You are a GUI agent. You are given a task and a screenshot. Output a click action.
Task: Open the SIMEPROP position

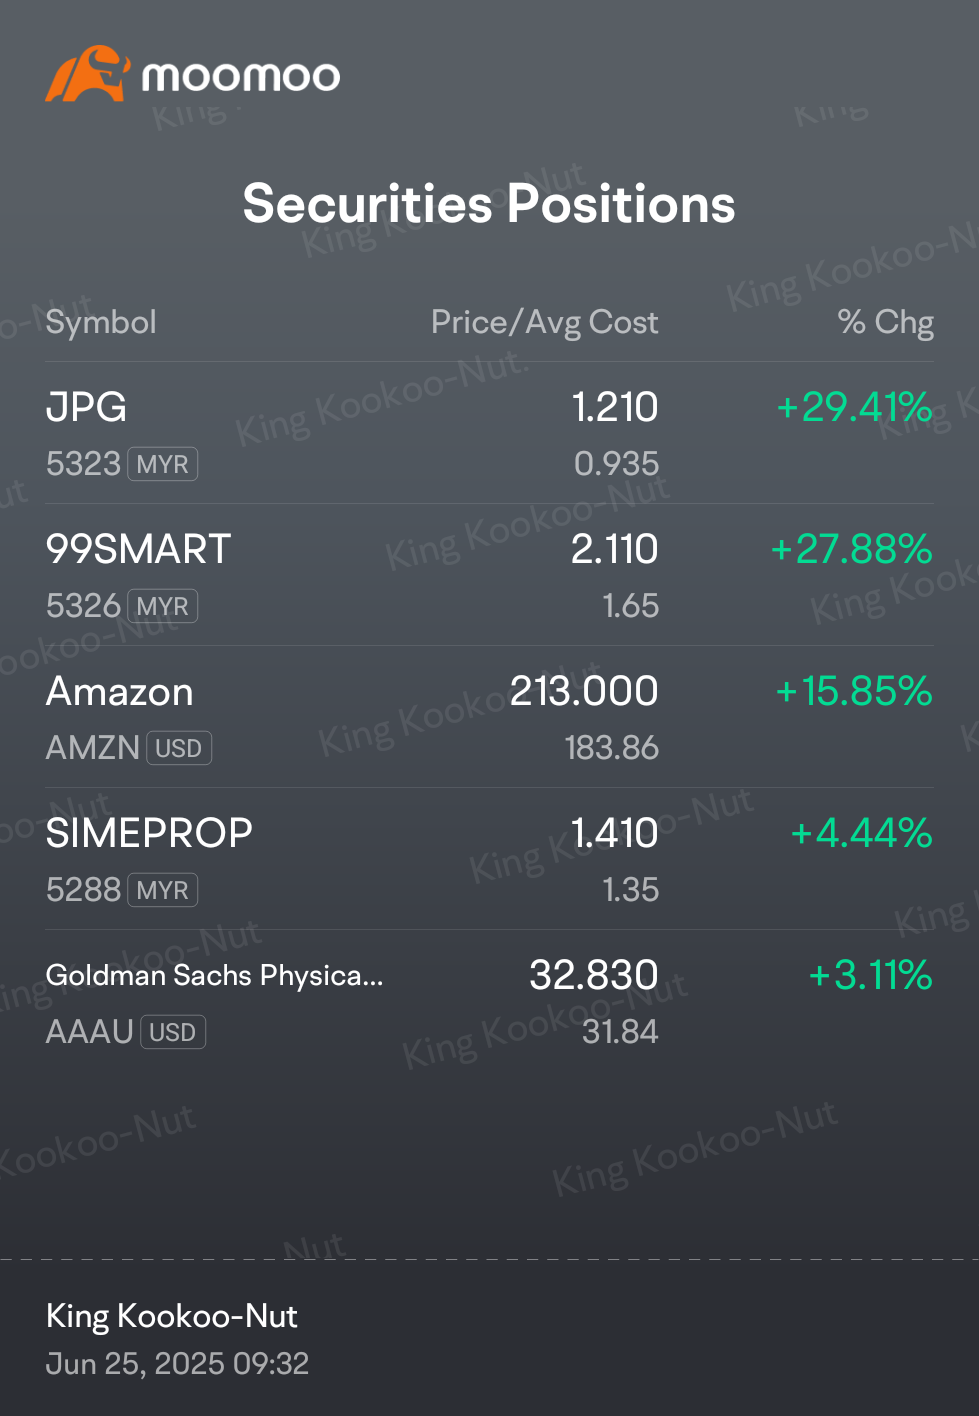(489, 859)
